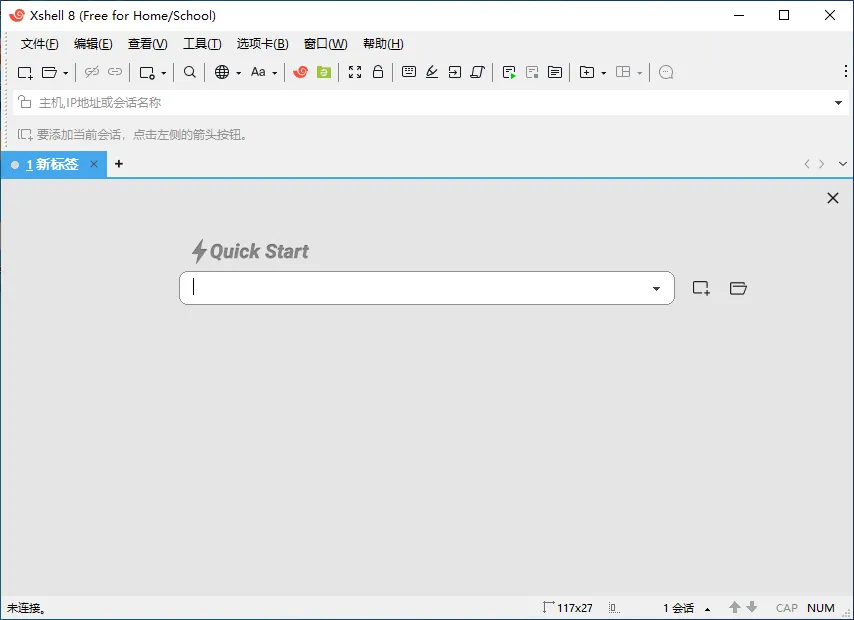Add a new tab with the plus button
Viewport: 854px width, 620px height.
pos(119,164)
